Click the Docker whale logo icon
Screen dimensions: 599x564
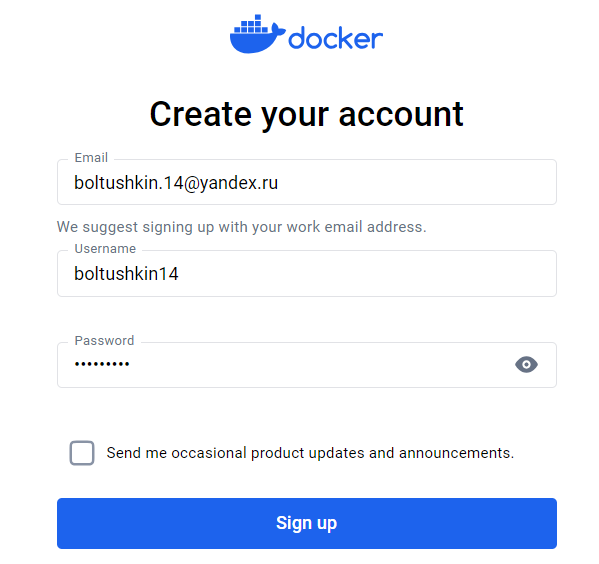pos(257,34)
